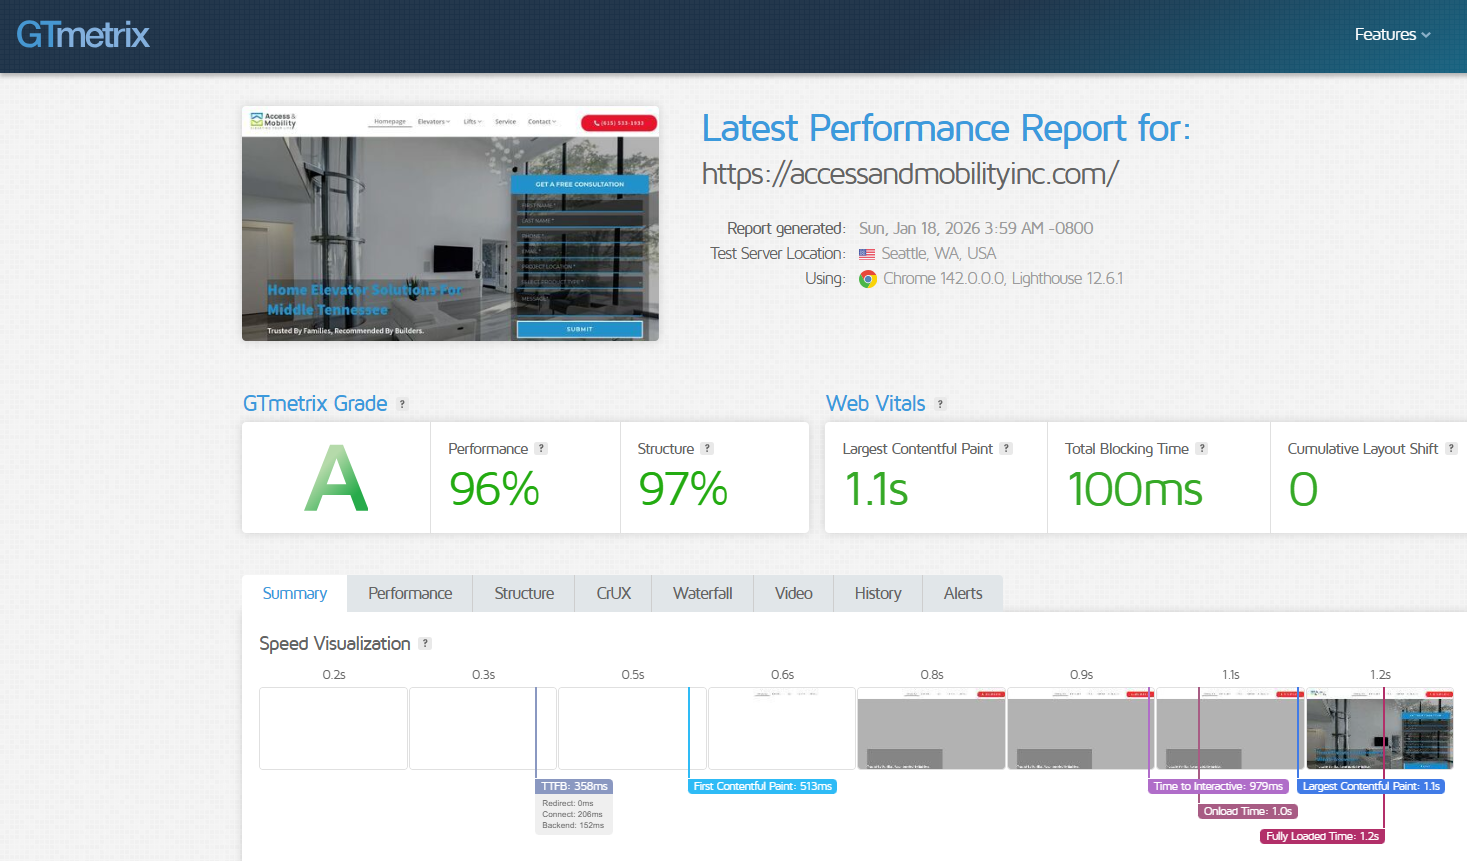
Task: Click the Onload Time: 1.0s marker
Action: [x=1248, y=811]
